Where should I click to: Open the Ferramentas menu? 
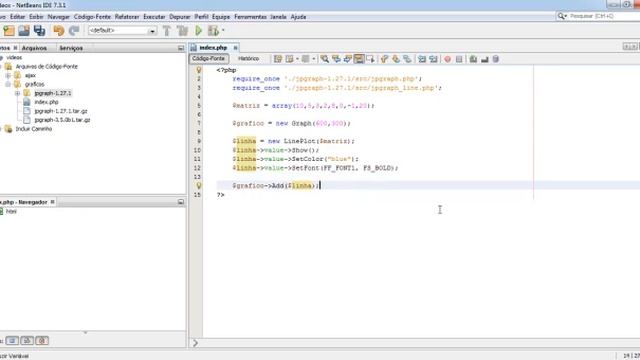coord(250,17)
